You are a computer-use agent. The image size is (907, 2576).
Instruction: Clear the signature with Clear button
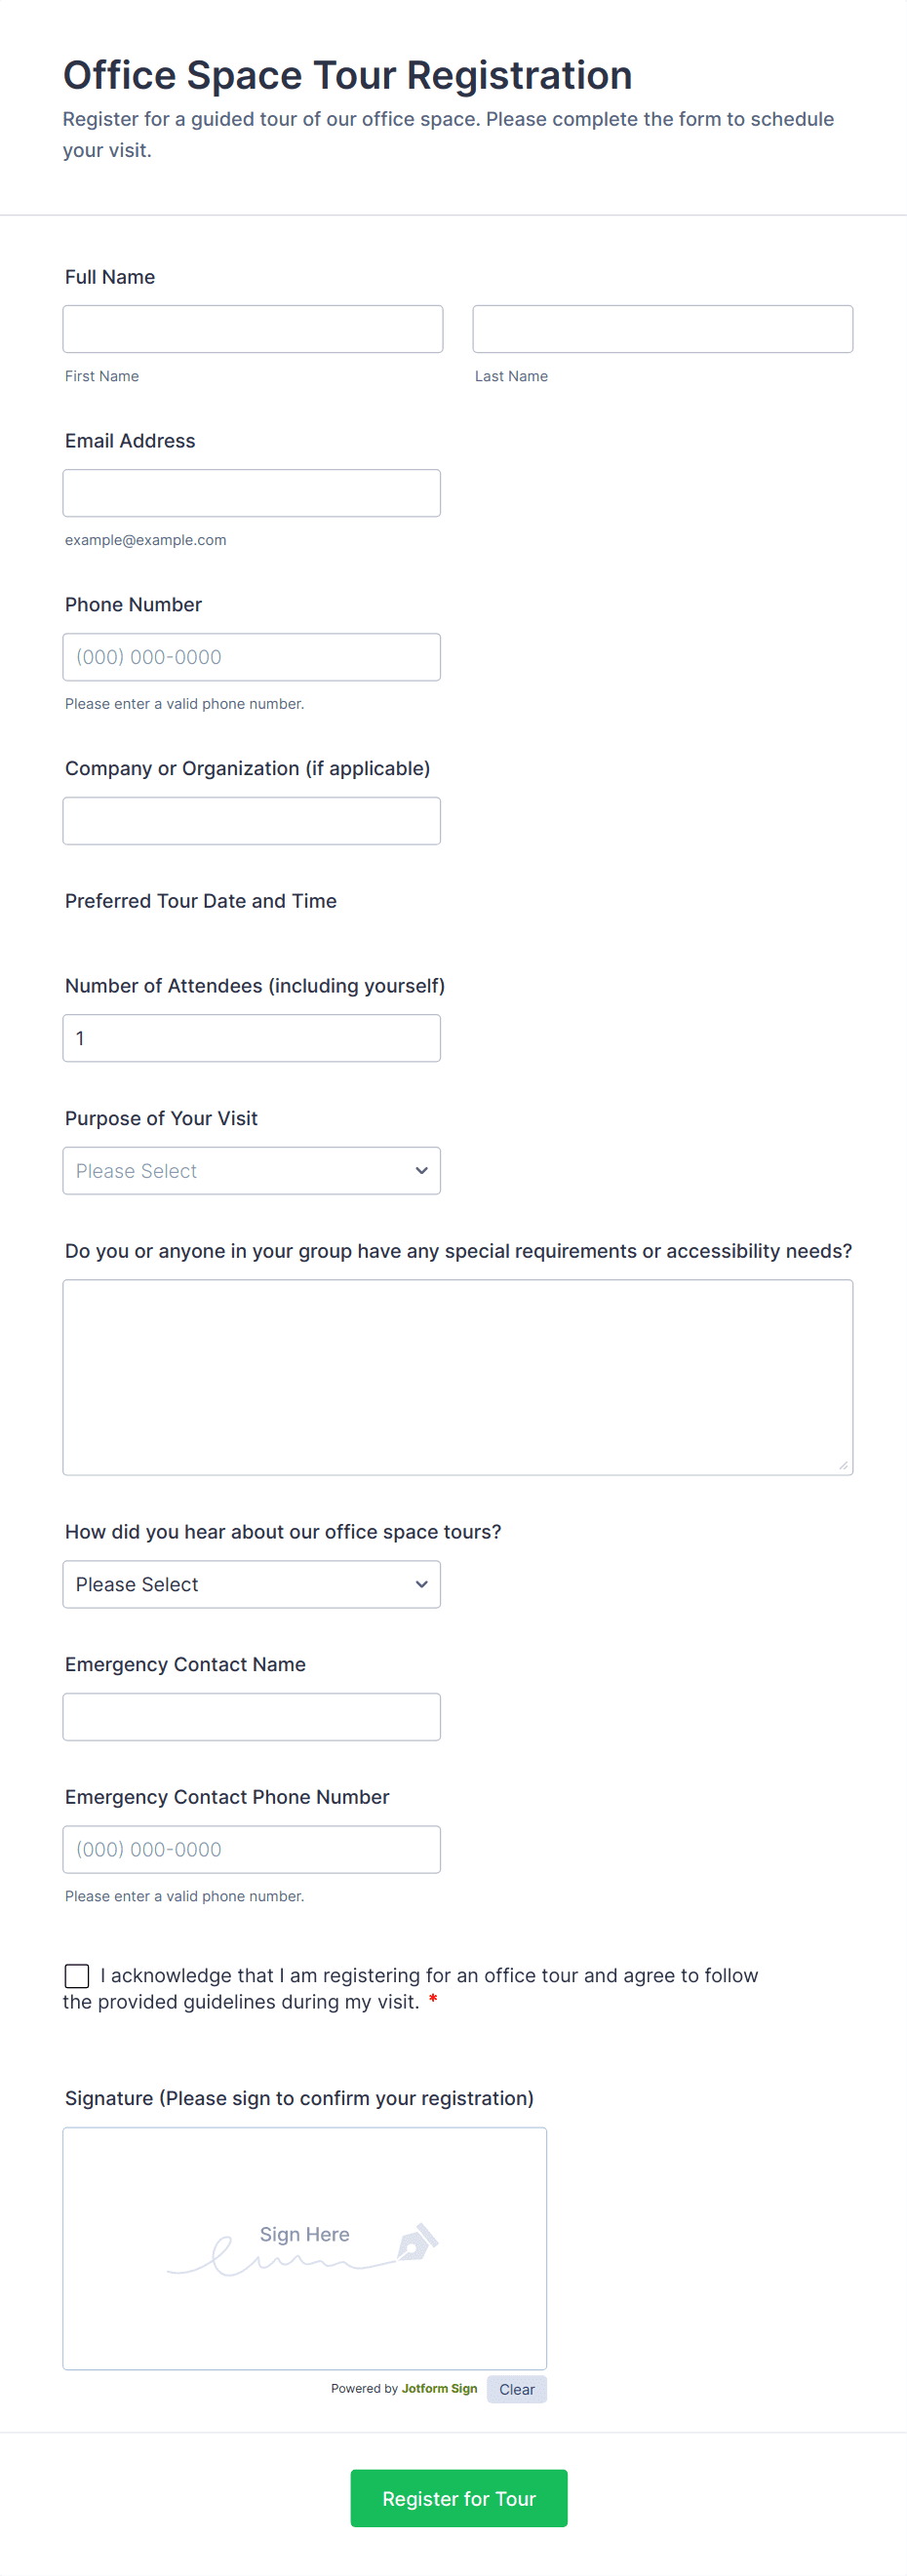pos(516,2389)
